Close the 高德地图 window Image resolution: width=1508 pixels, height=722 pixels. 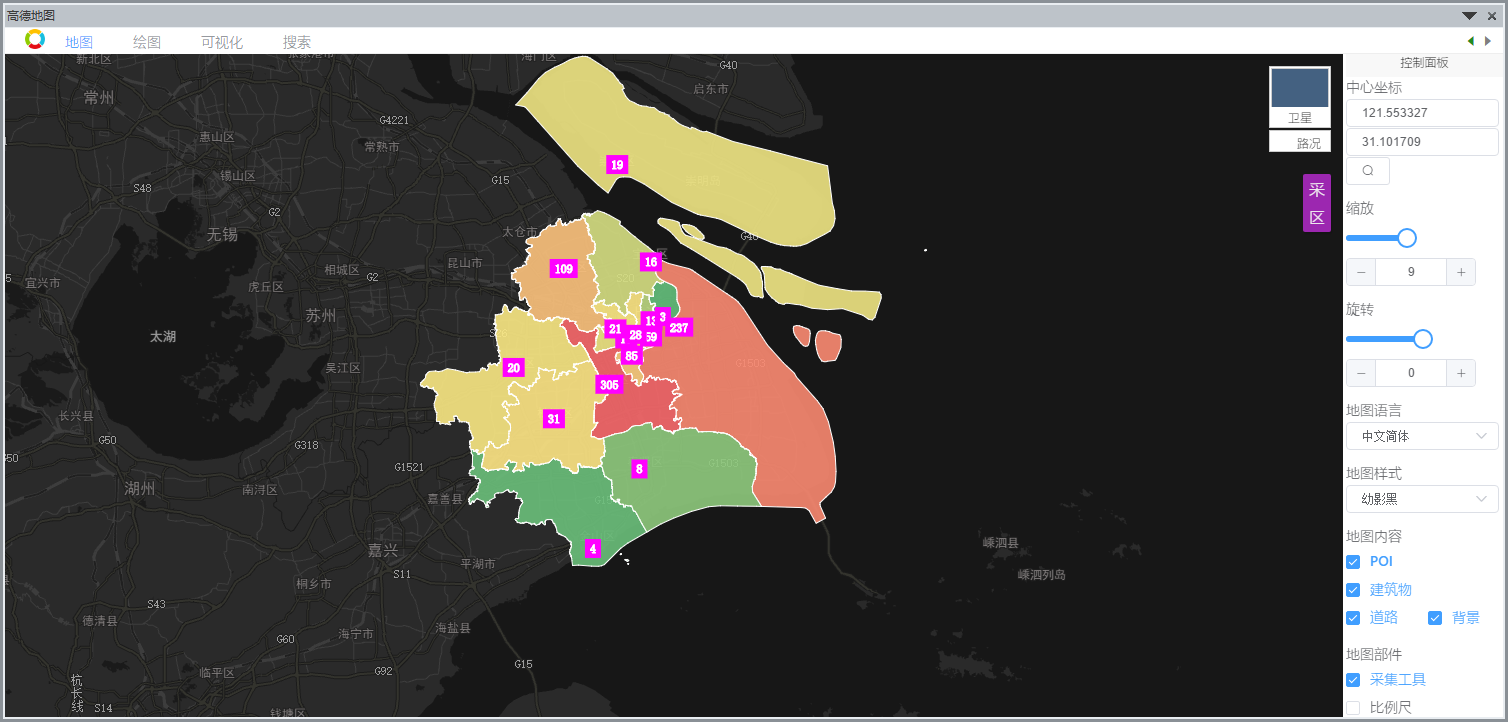pos(1492,15)
